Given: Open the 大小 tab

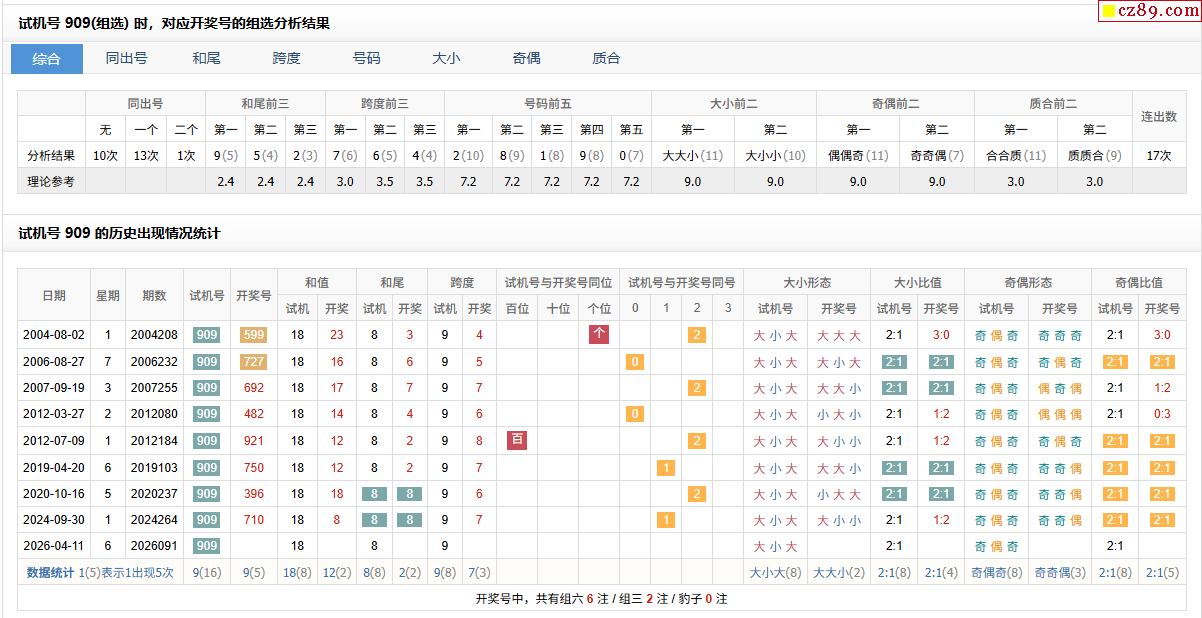Looking at the screenshot, I should click(x=446, y=58).
